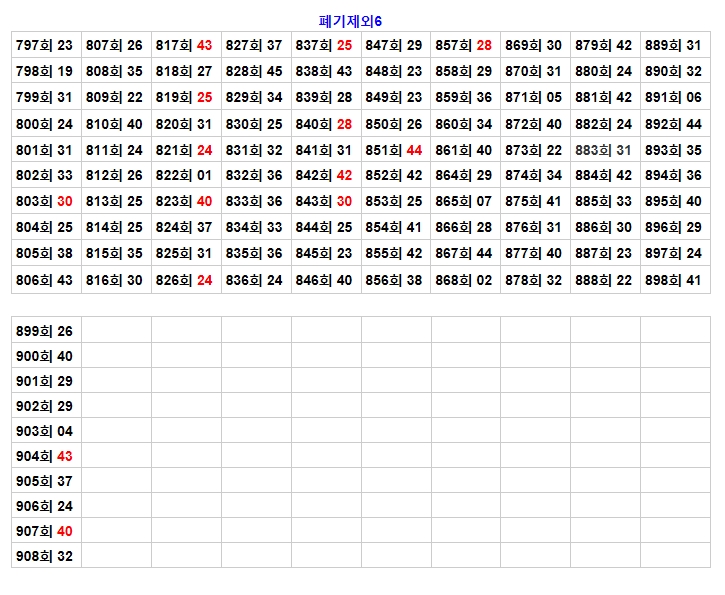This screenshot has width=725, height=595.
Task: Click the grayed cell 883회 31
Action: pyautogui.click(x=605, y=150)
